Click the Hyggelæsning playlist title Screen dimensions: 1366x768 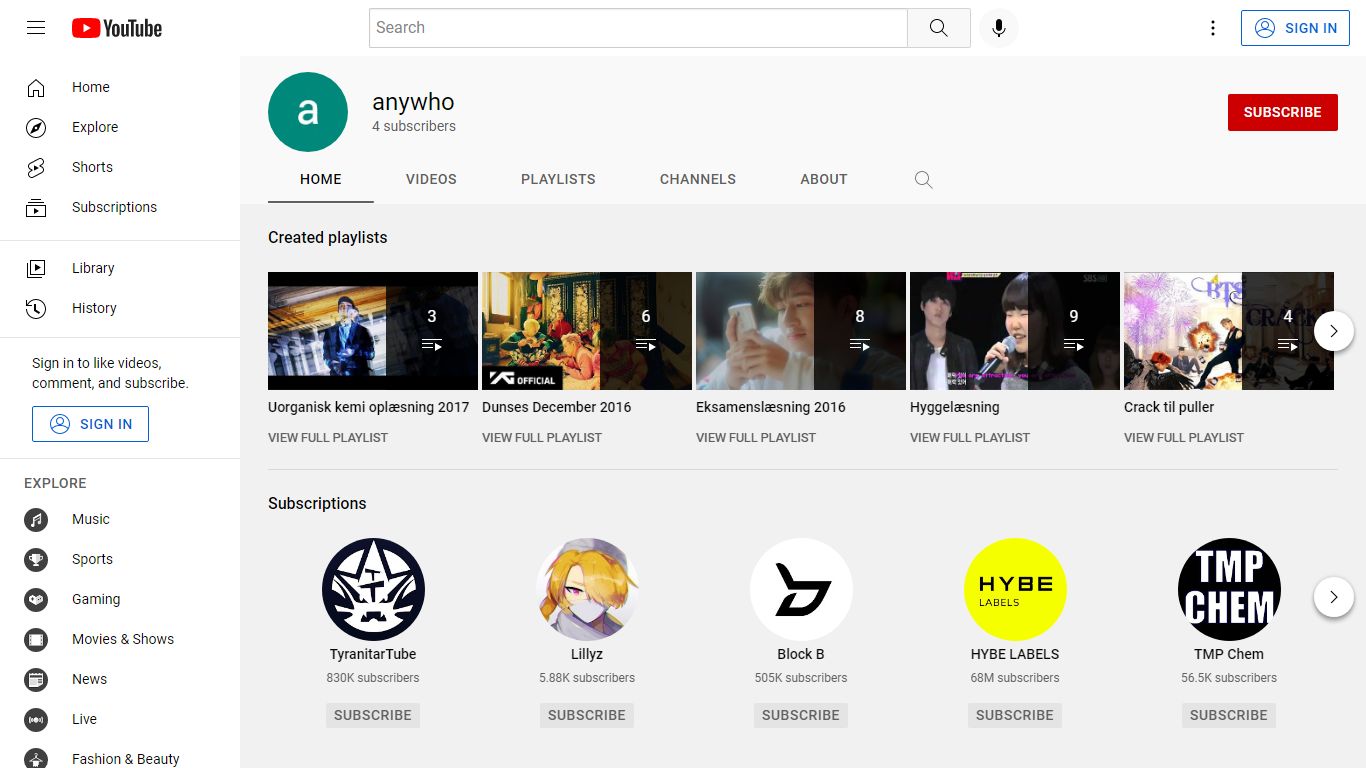coord(955,408)
